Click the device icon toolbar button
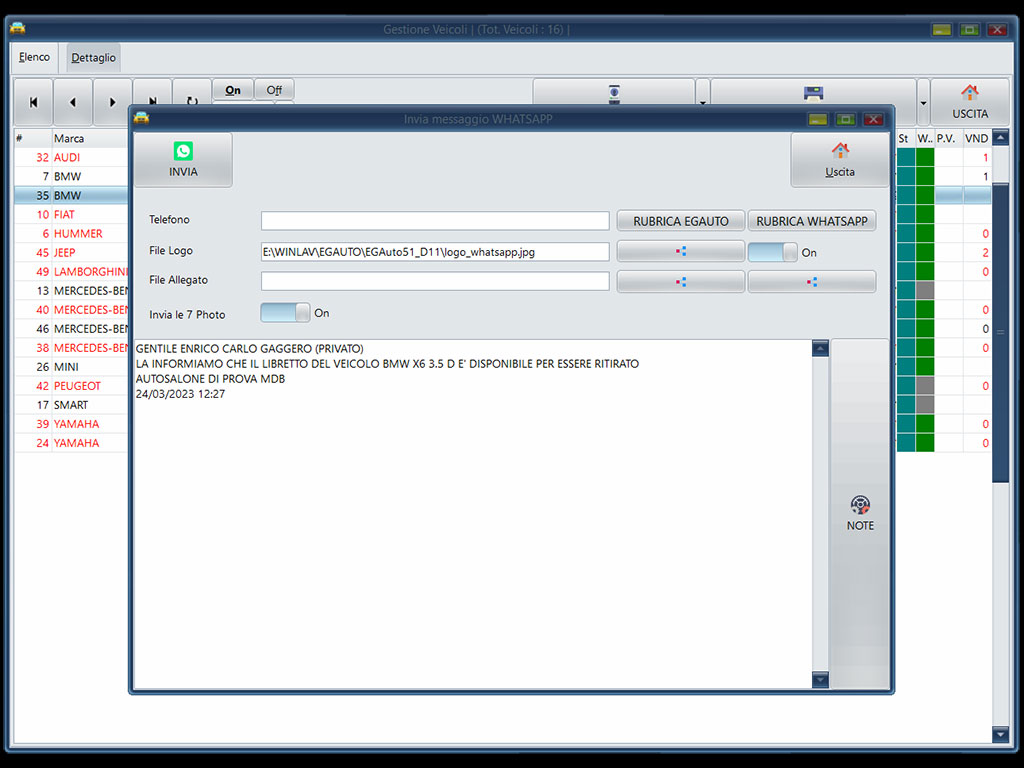 [x=614, y=93]
